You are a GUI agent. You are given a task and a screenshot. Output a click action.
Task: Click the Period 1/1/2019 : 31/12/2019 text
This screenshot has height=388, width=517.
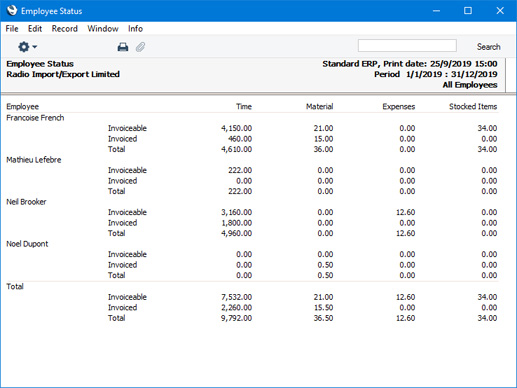[435, 74]
